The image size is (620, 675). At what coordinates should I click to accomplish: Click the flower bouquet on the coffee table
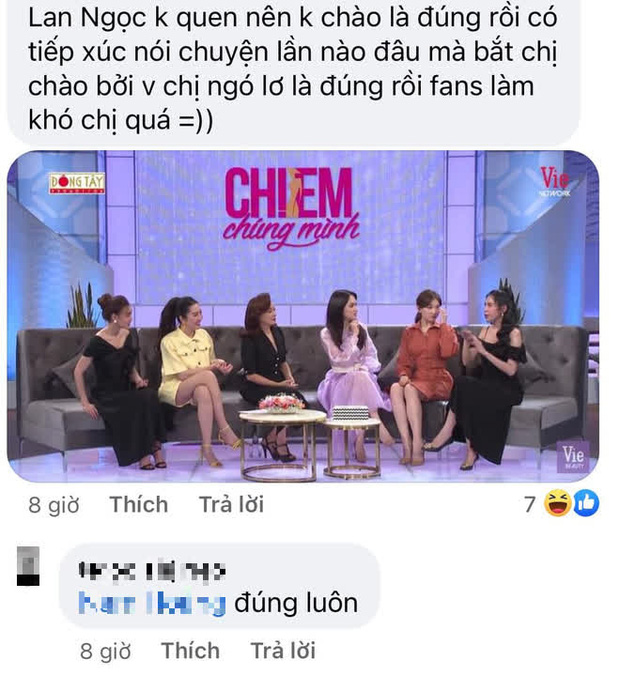pos(282,403)
